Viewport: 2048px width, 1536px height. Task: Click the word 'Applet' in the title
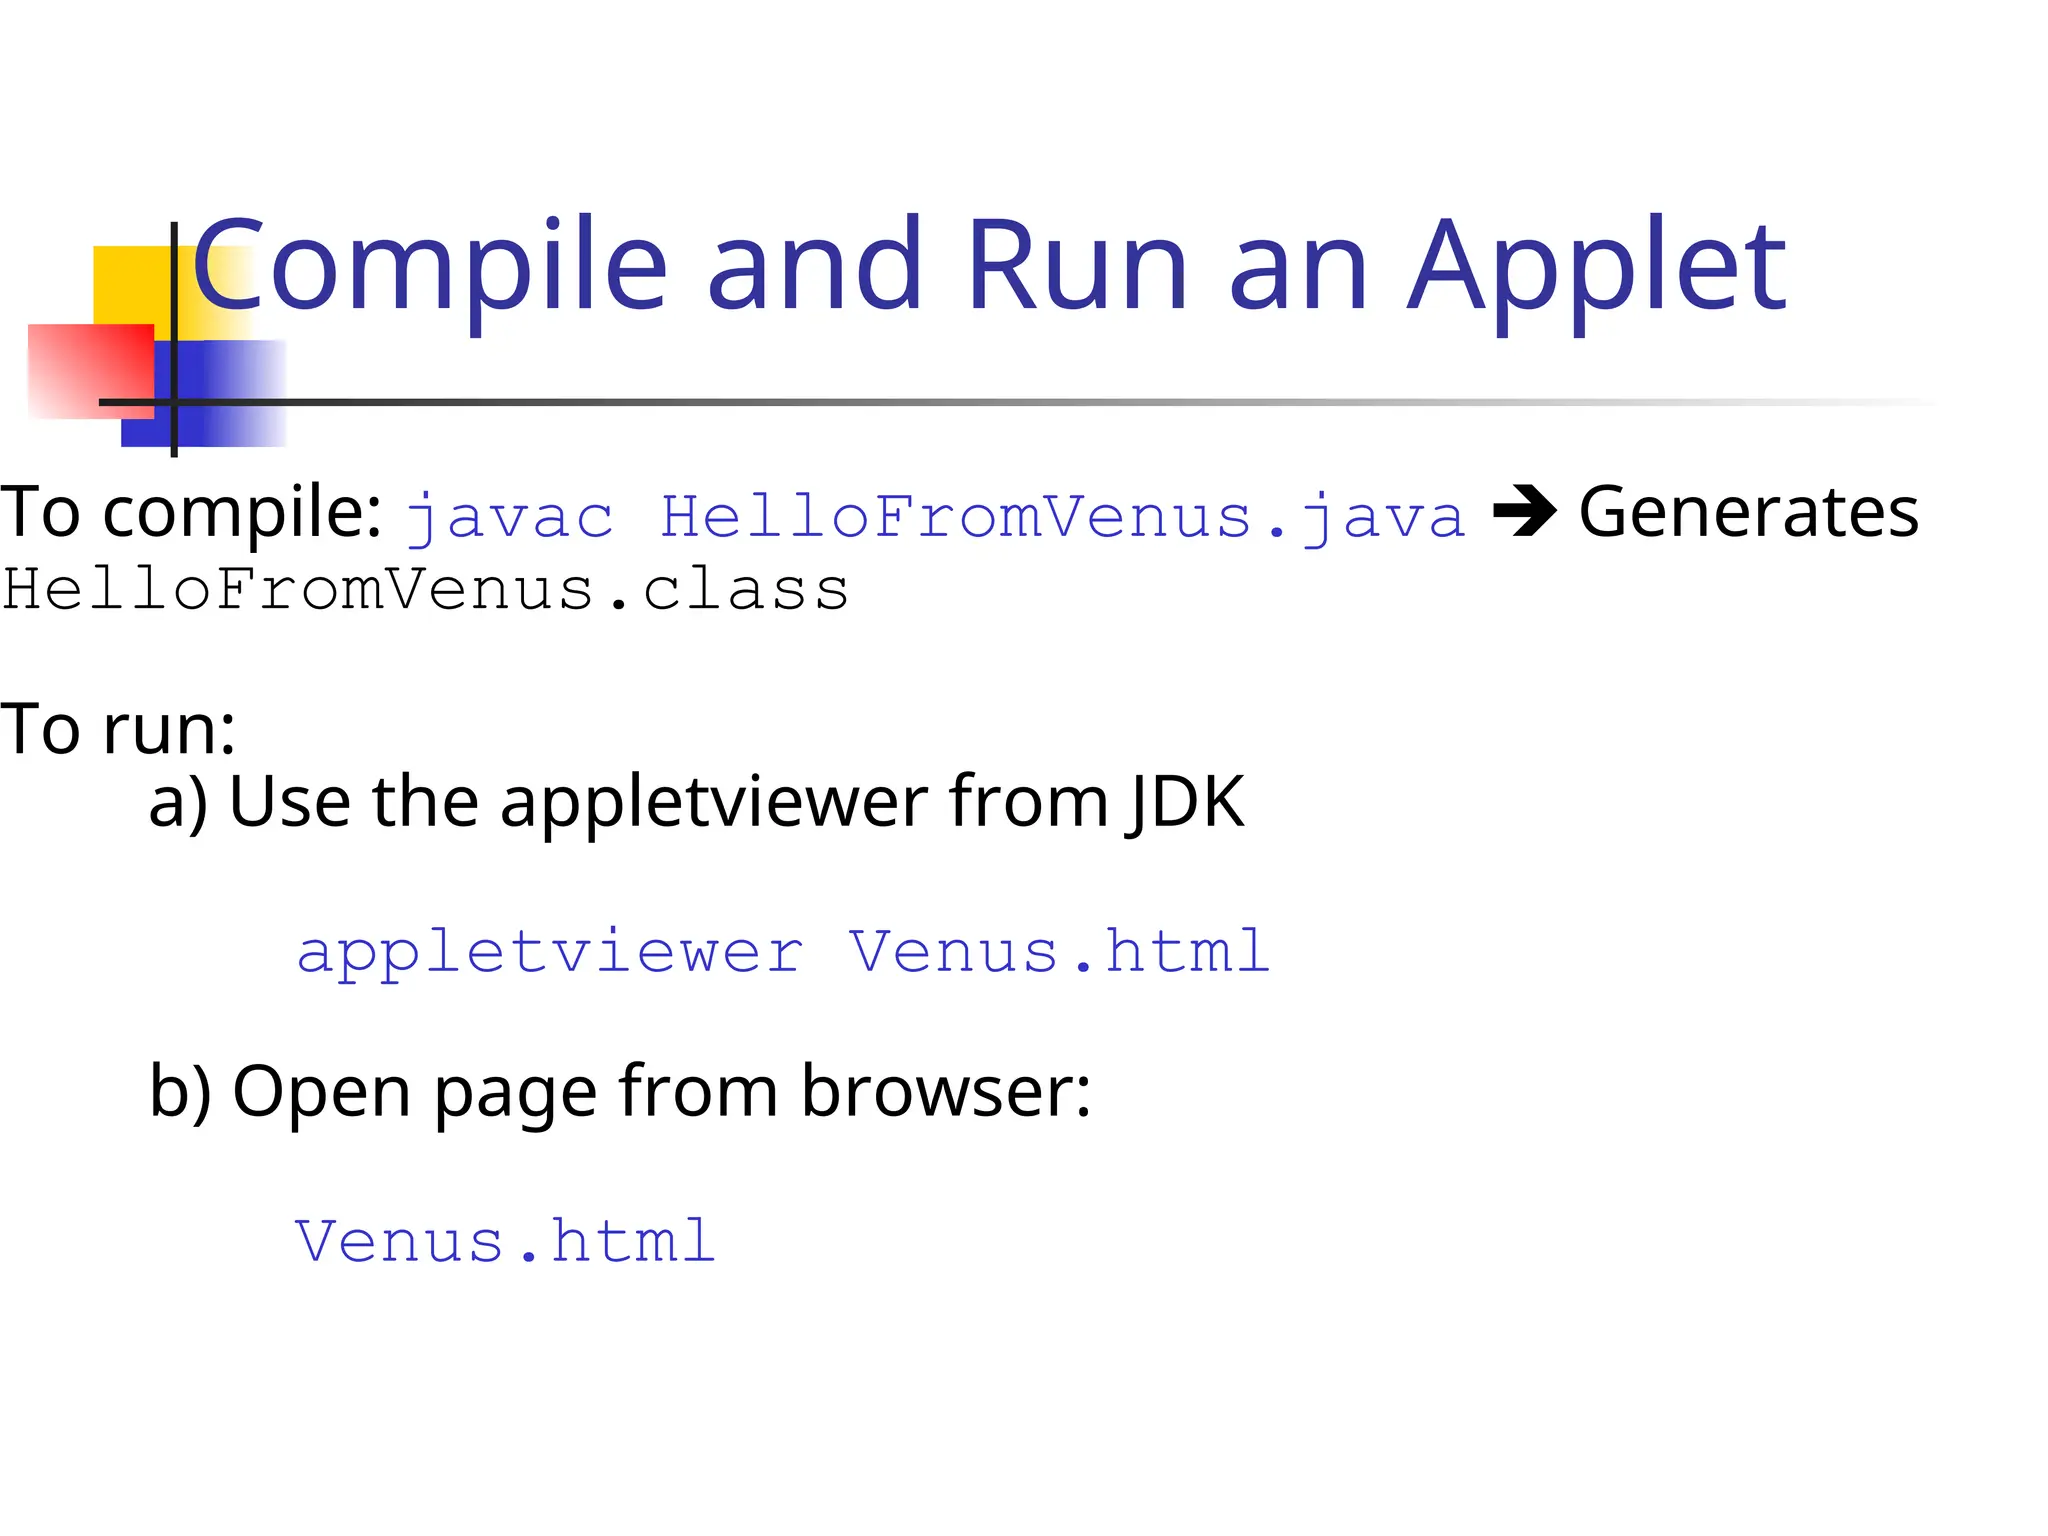pyautogui.click(x=1596, y=265)
